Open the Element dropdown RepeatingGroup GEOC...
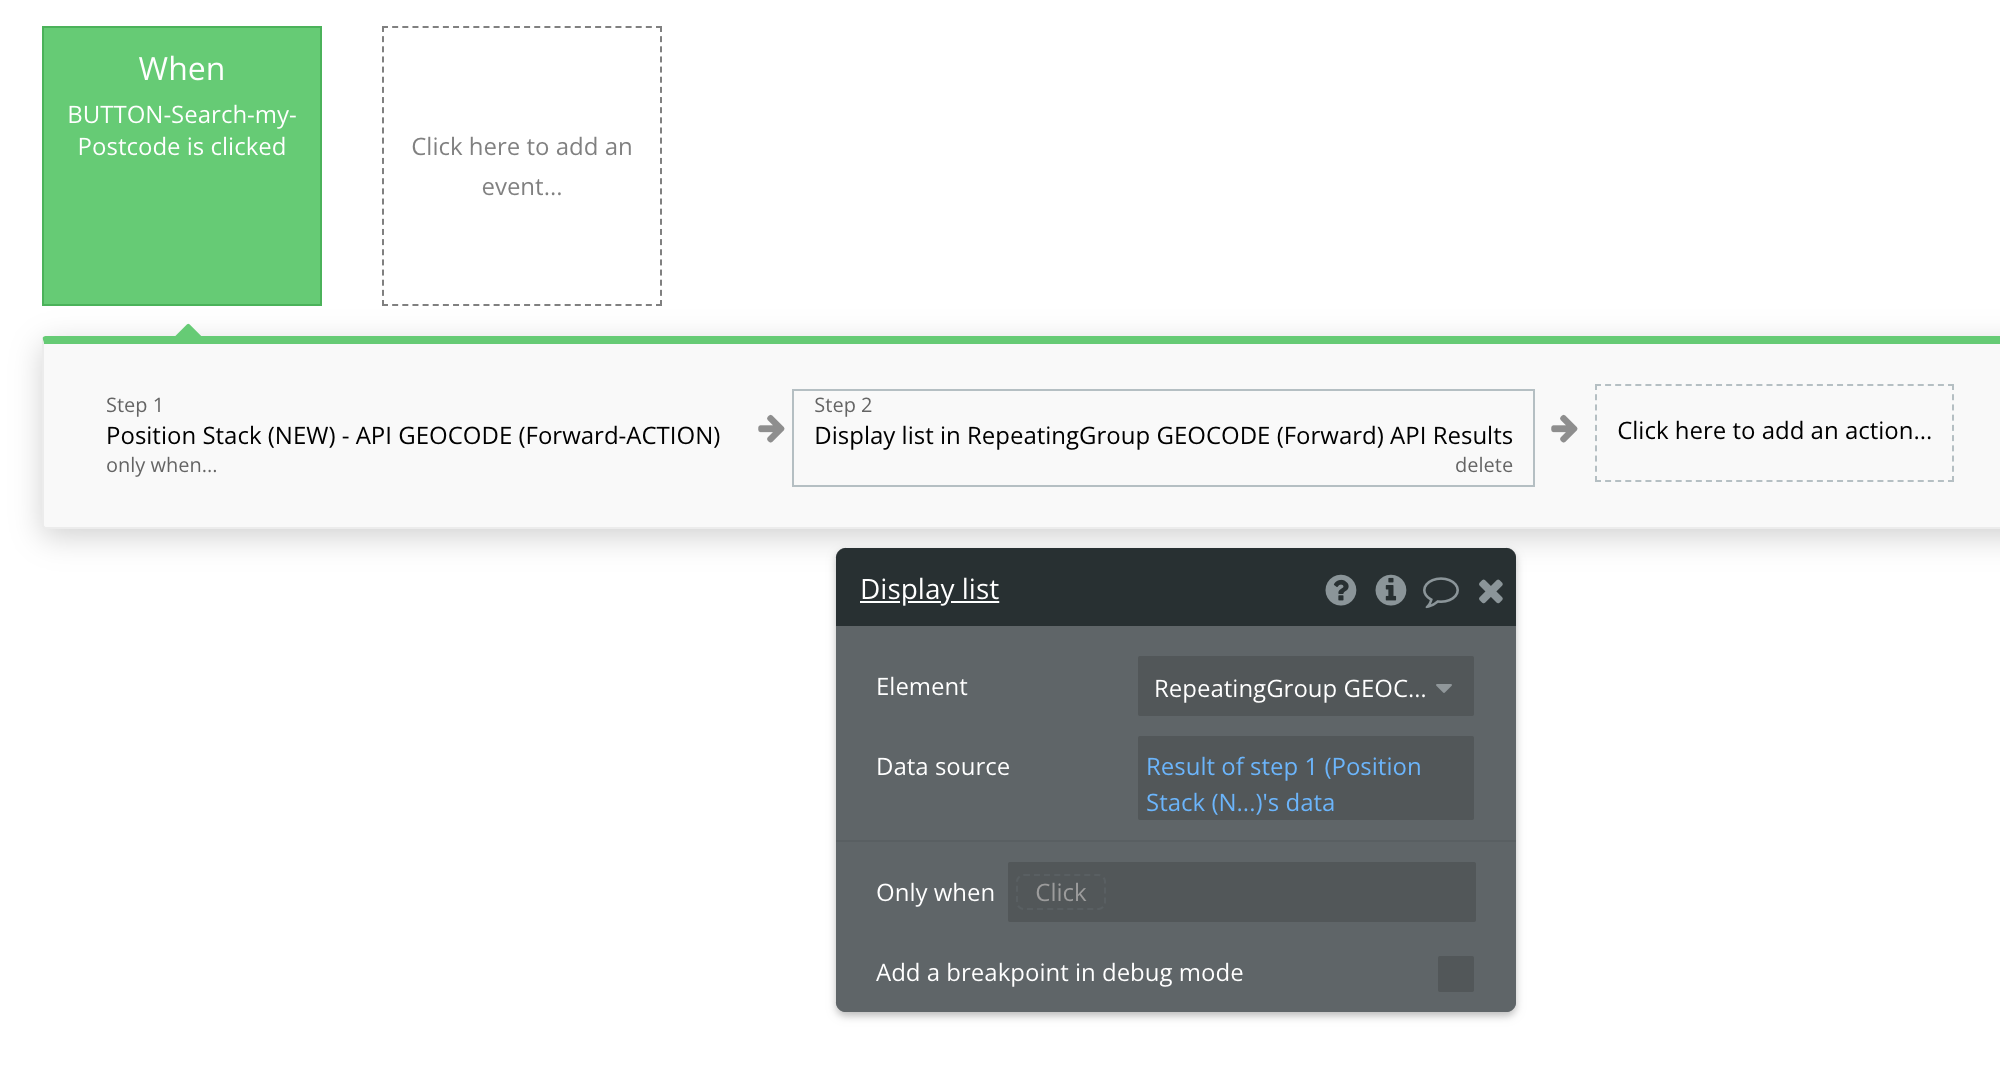Viewport: 2000px width, 1072px height. (x=1305, y=687)
